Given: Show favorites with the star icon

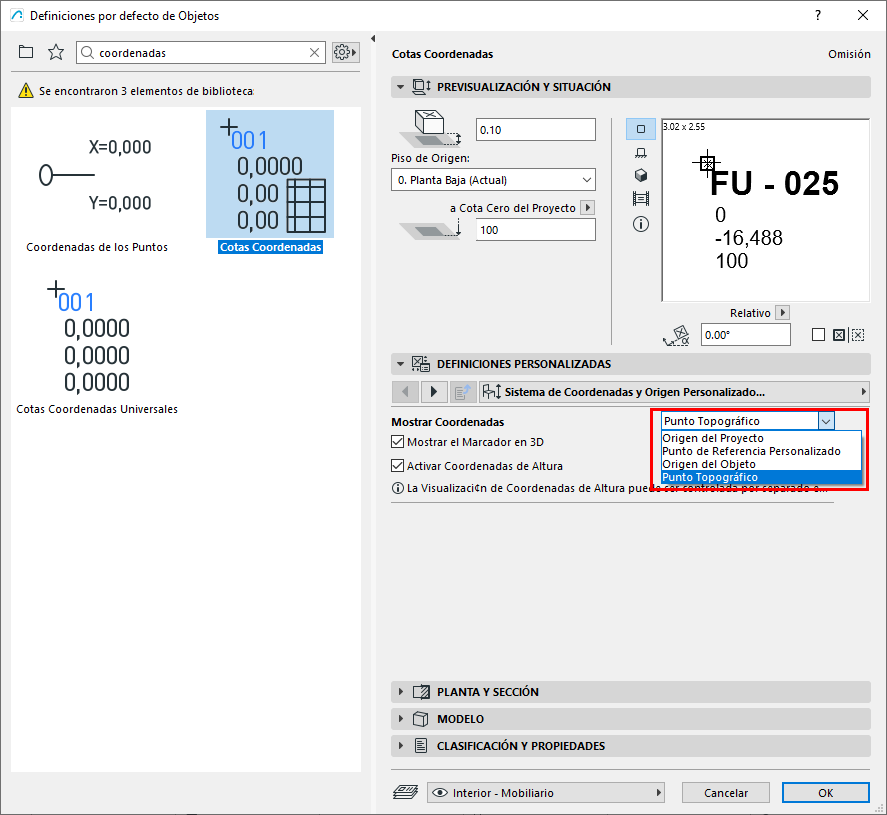Looking at the screenshot, I should point(55,52).
